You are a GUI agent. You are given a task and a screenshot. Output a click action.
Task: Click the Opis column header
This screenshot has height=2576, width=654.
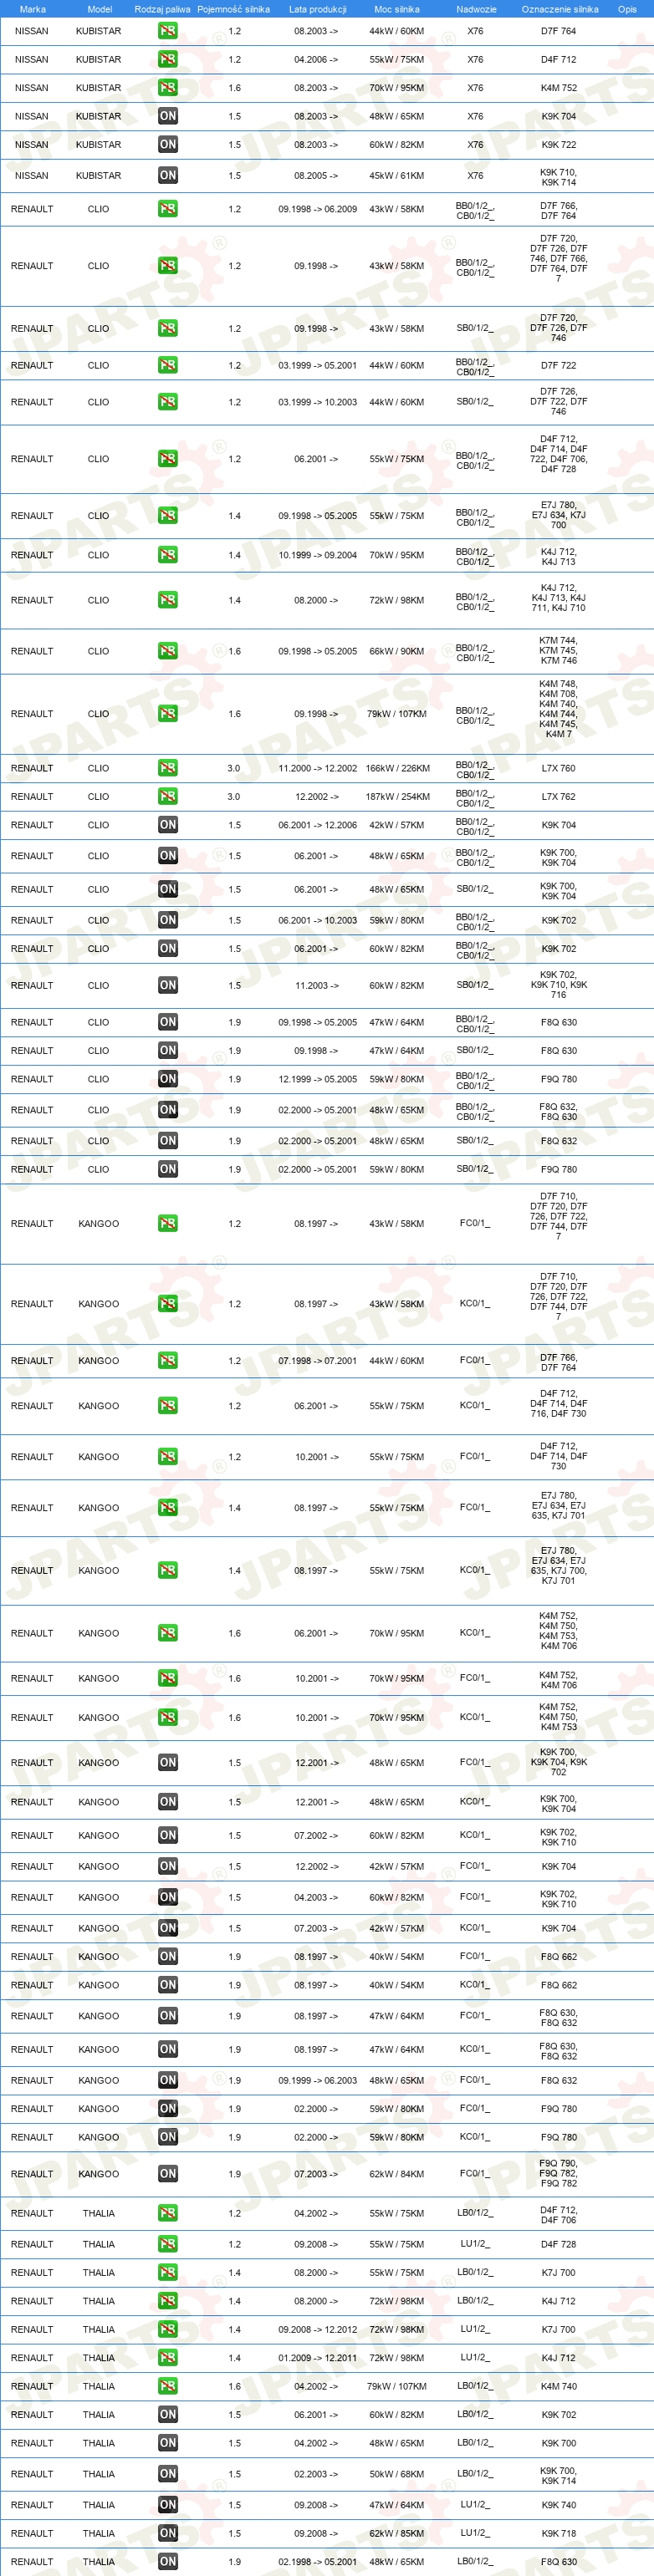click(627, 9)
